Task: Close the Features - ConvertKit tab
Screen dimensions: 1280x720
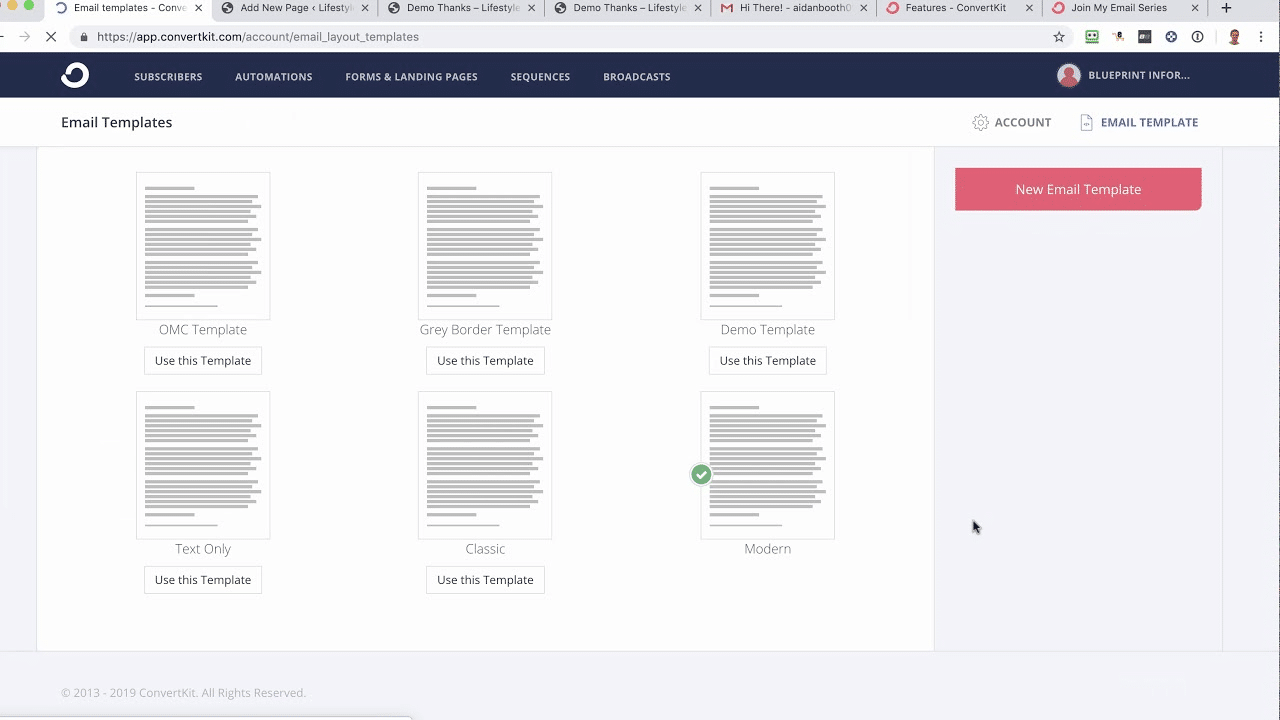Action: click(1029, 8)
